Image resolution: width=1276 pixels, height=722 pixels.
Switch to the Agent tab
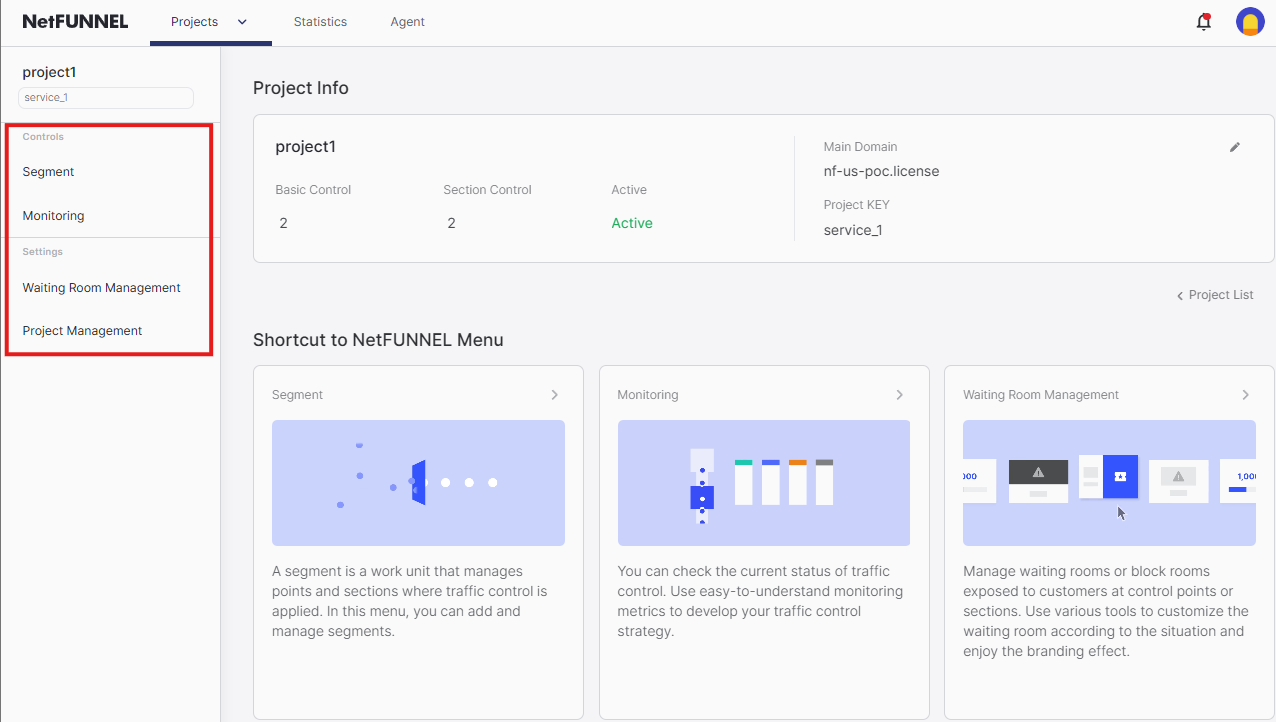407,20
